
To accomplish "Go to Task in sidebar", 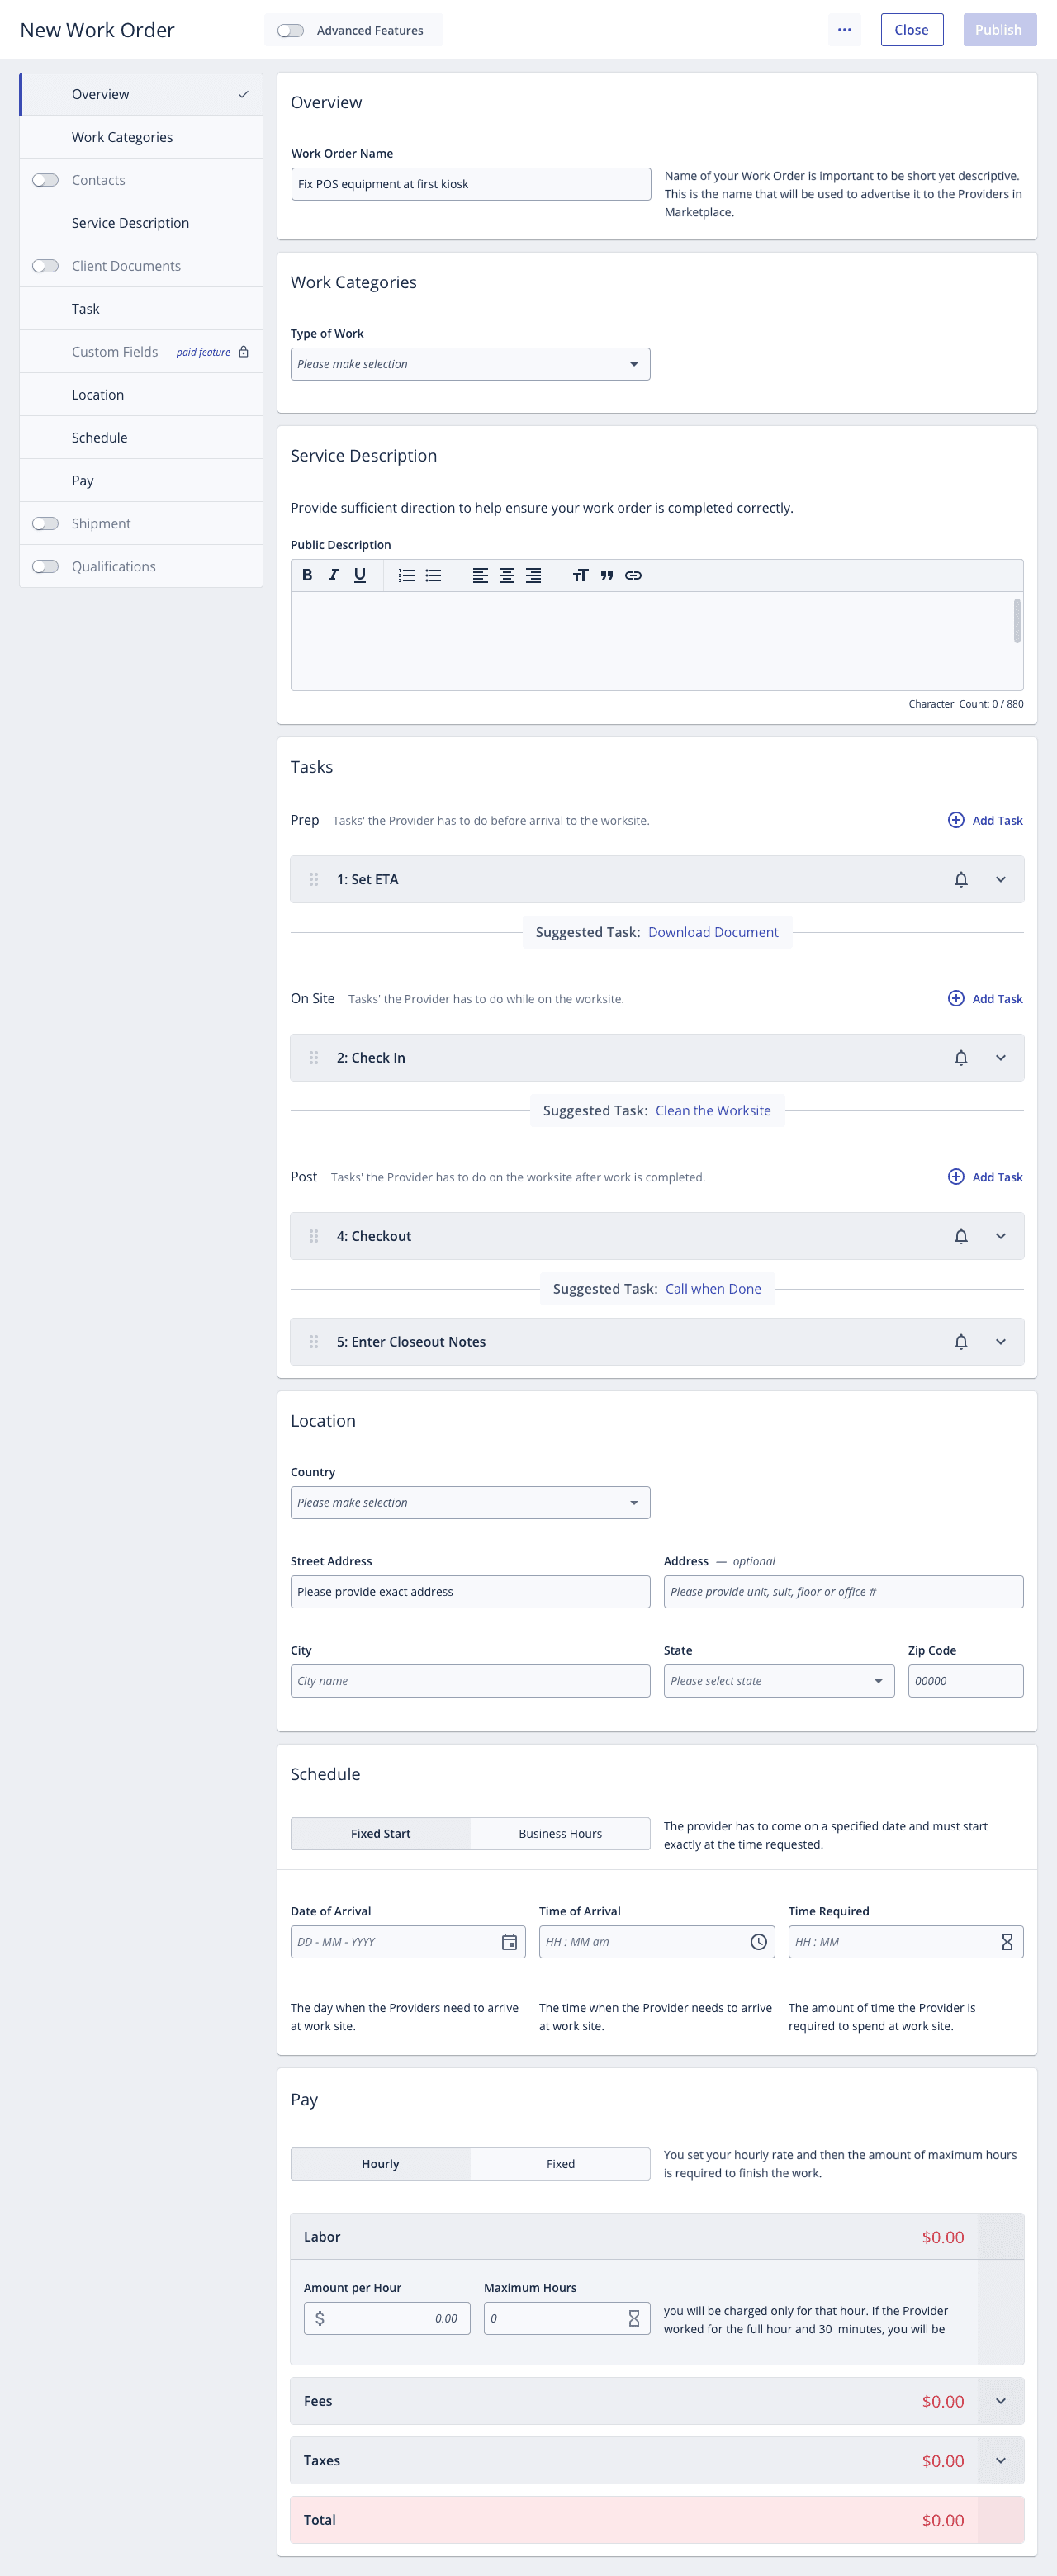I will (x=141, y=309).
